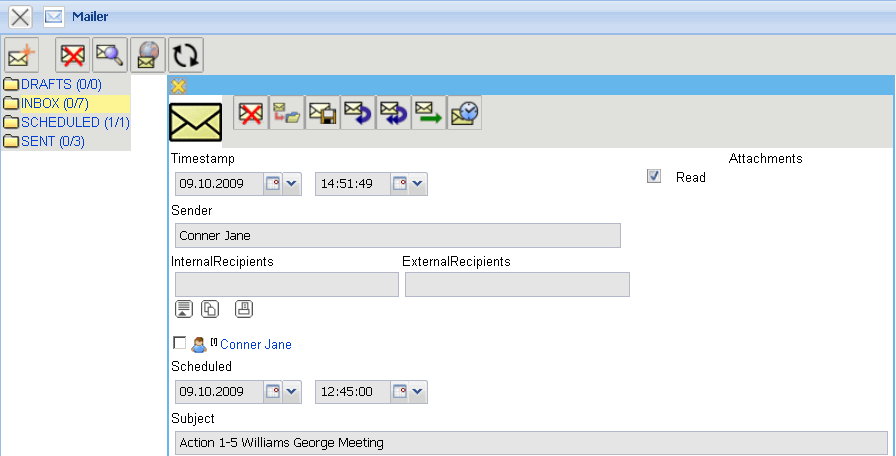The width and height of the screenshot is (896, 456).
Task: Click the globe mail icon
Action: (147, 54)
